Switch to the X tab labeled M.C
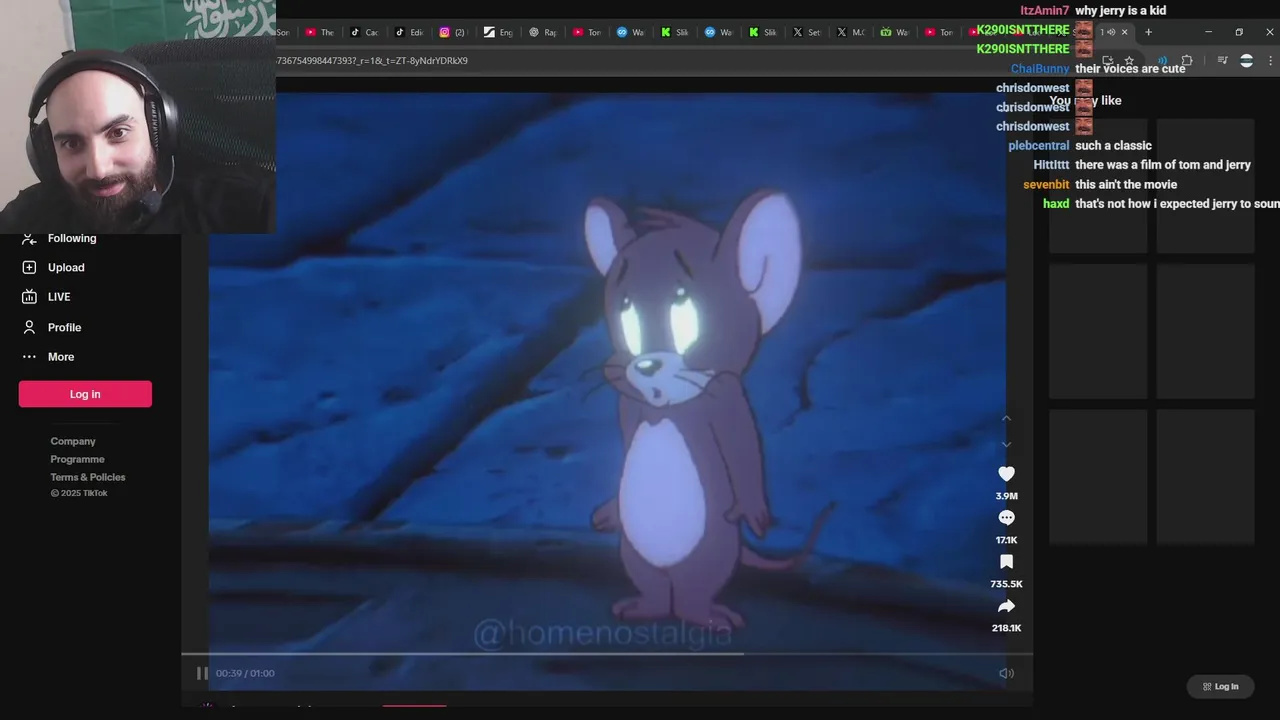The height and width of the screenshot is (720, 1280). coord(850,32)
